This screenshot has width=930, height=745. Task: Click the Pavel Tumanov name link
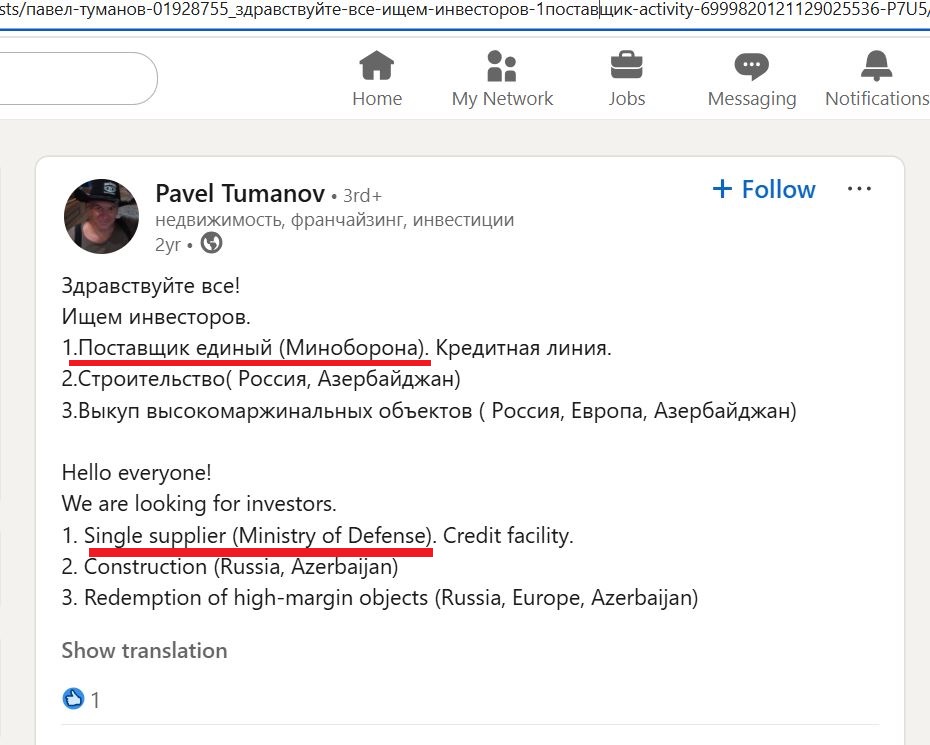point(240,193)
